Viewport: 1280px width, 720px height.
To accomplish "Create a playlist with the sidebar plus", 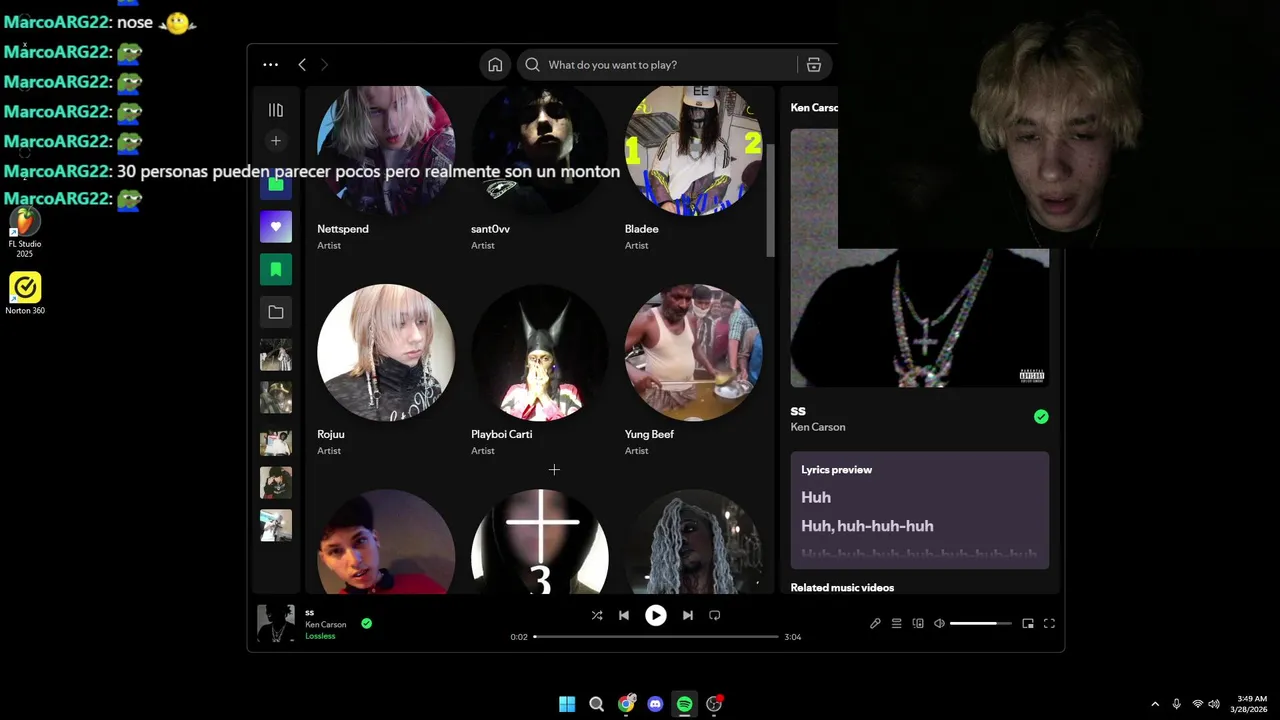I will coord(276,141).
